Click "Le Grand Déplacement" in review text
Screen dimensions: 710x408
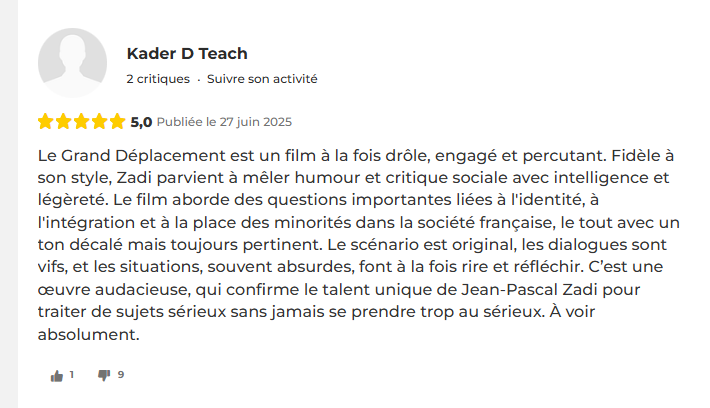(x=132, y=155)
